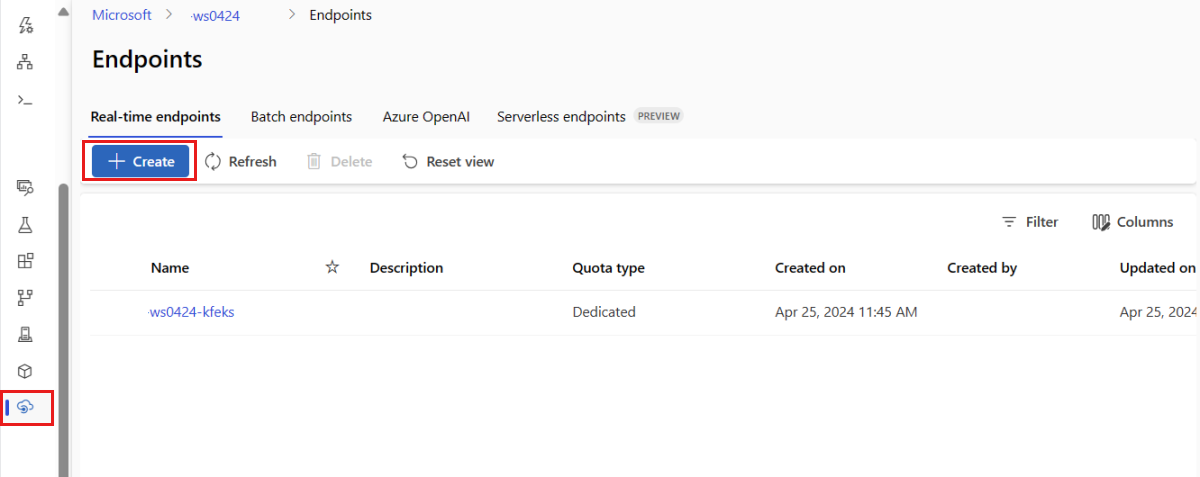Open the Columns chooser
Screen dimensions: 1200x477
[1133, 222]
